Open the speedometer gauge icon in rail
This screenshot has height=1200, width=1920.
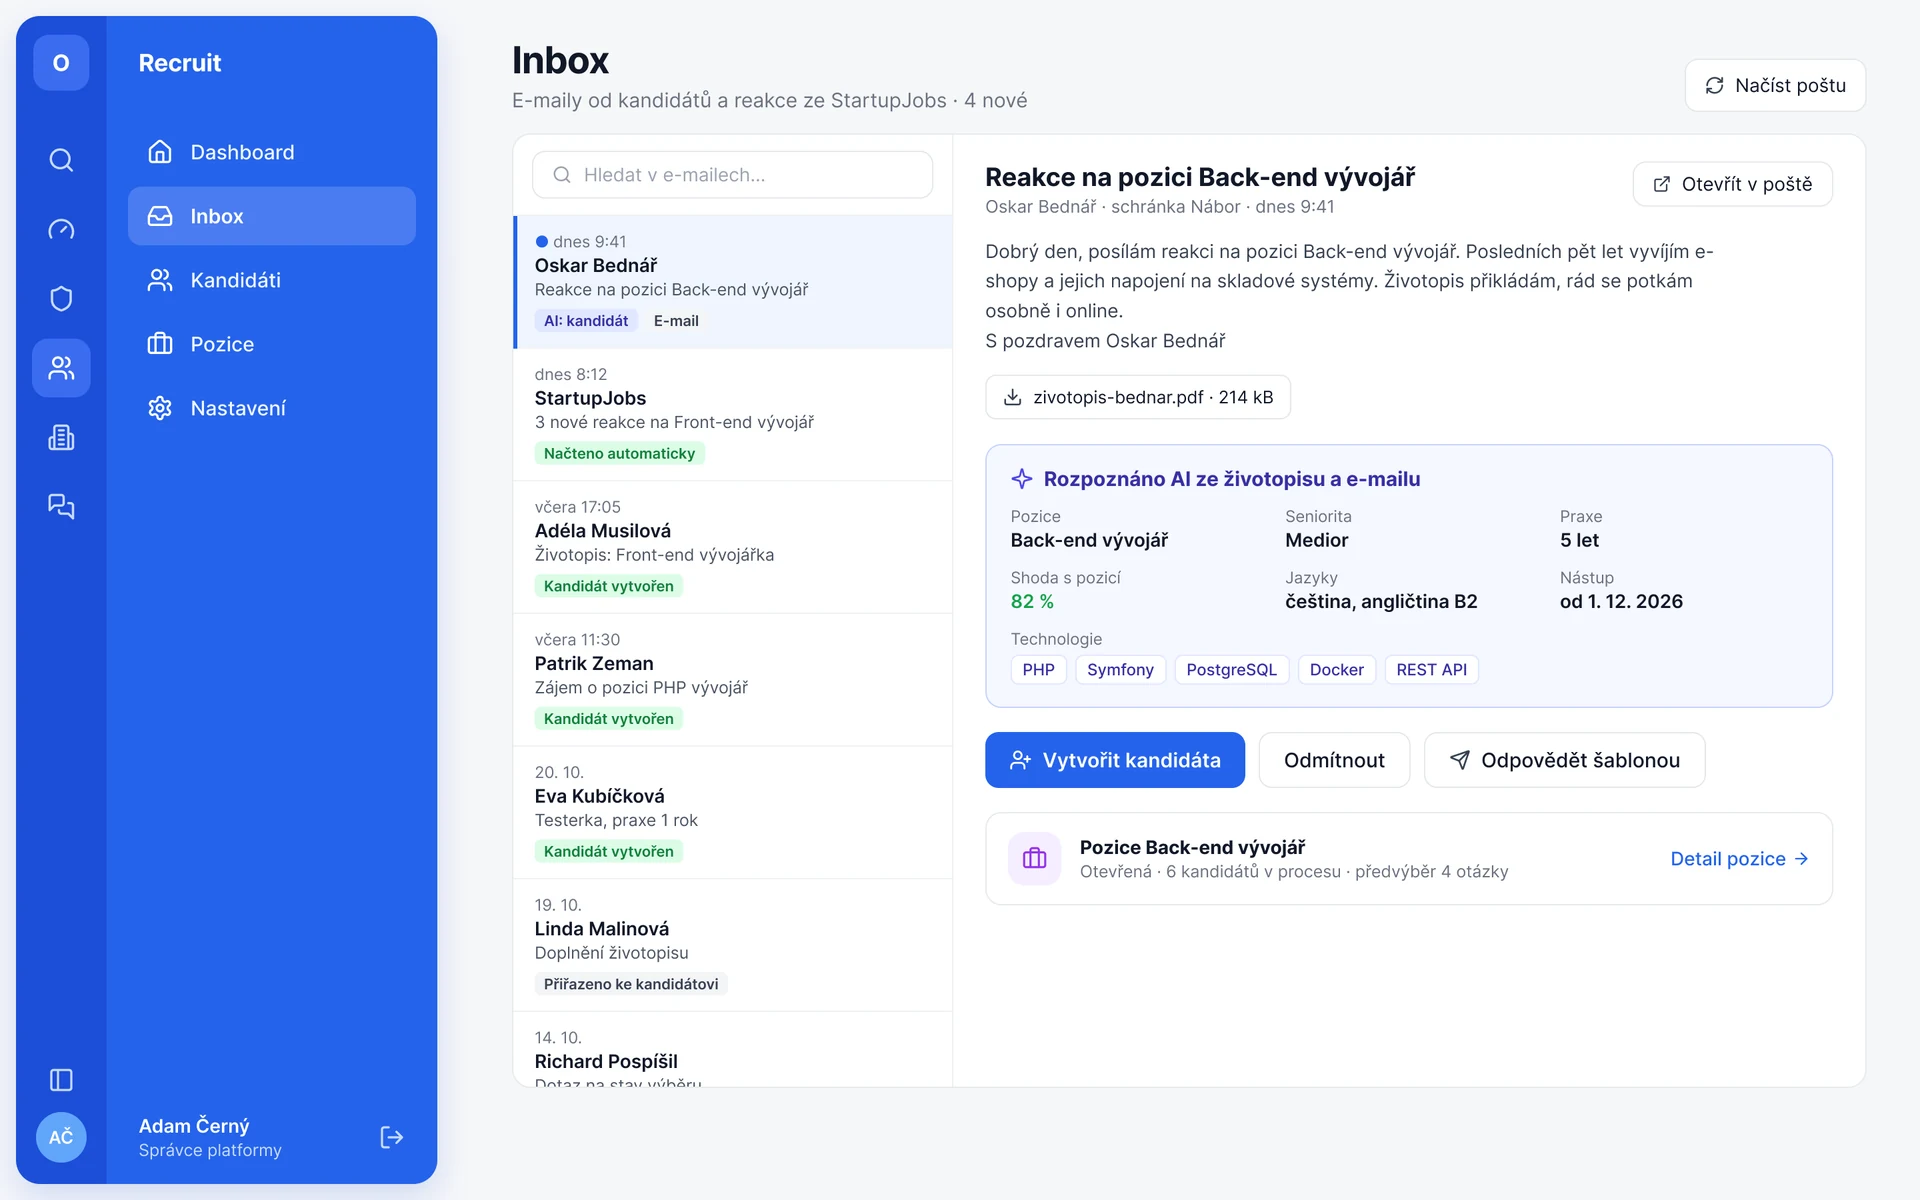61,229
